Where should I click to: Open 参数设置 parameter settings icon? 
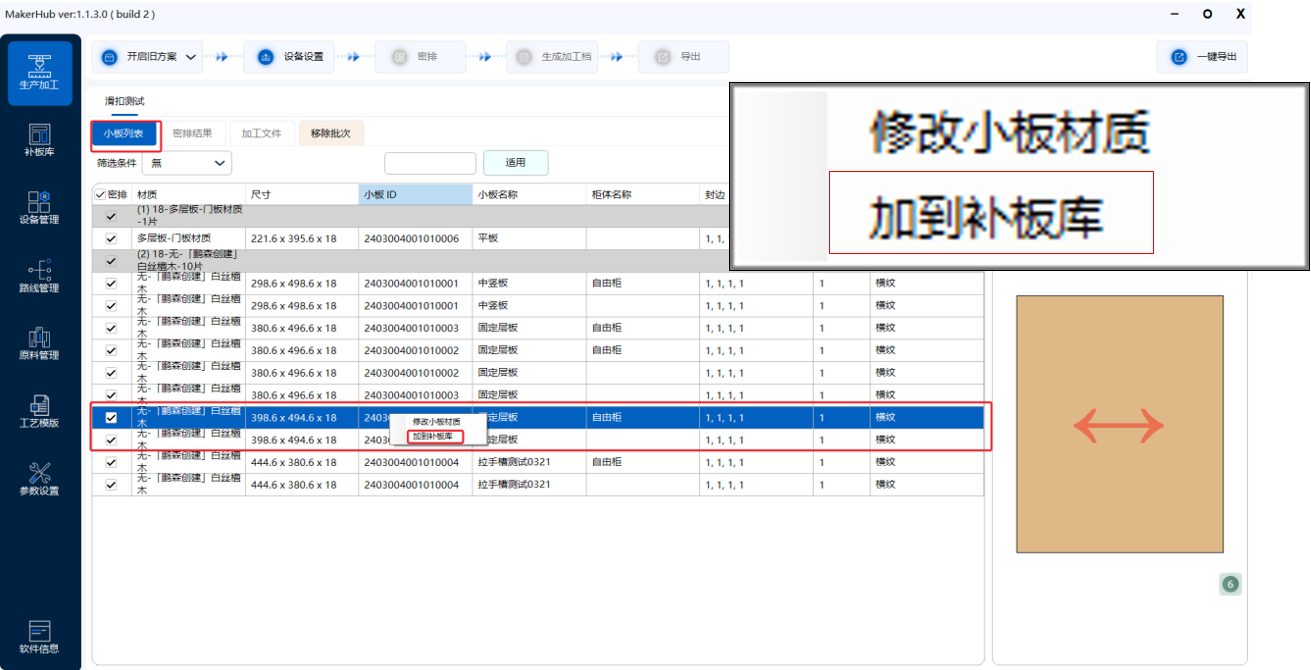point(40,479)
